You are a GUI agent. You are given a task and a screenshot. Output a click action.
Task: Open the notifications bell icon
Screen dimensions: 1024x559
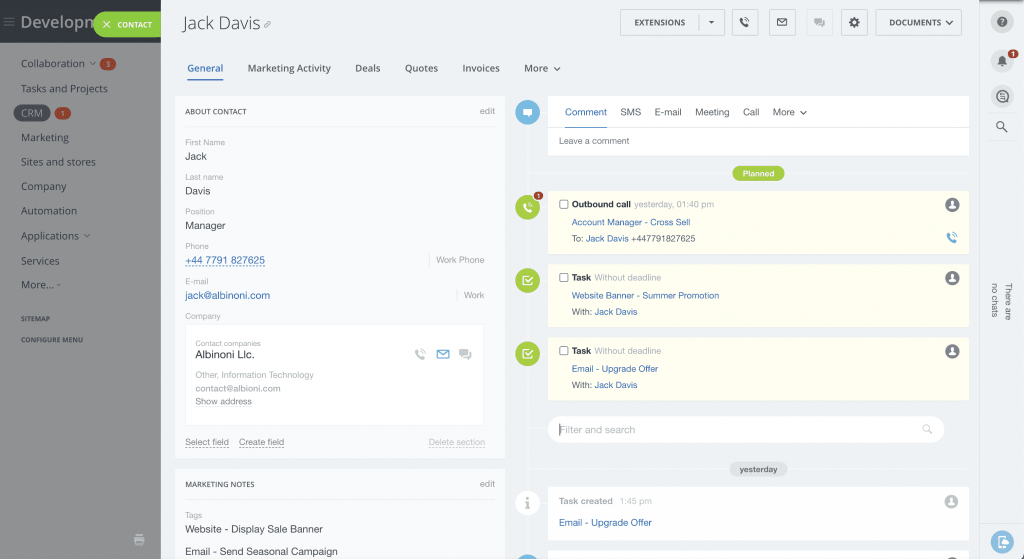[x=1002, y=61]
